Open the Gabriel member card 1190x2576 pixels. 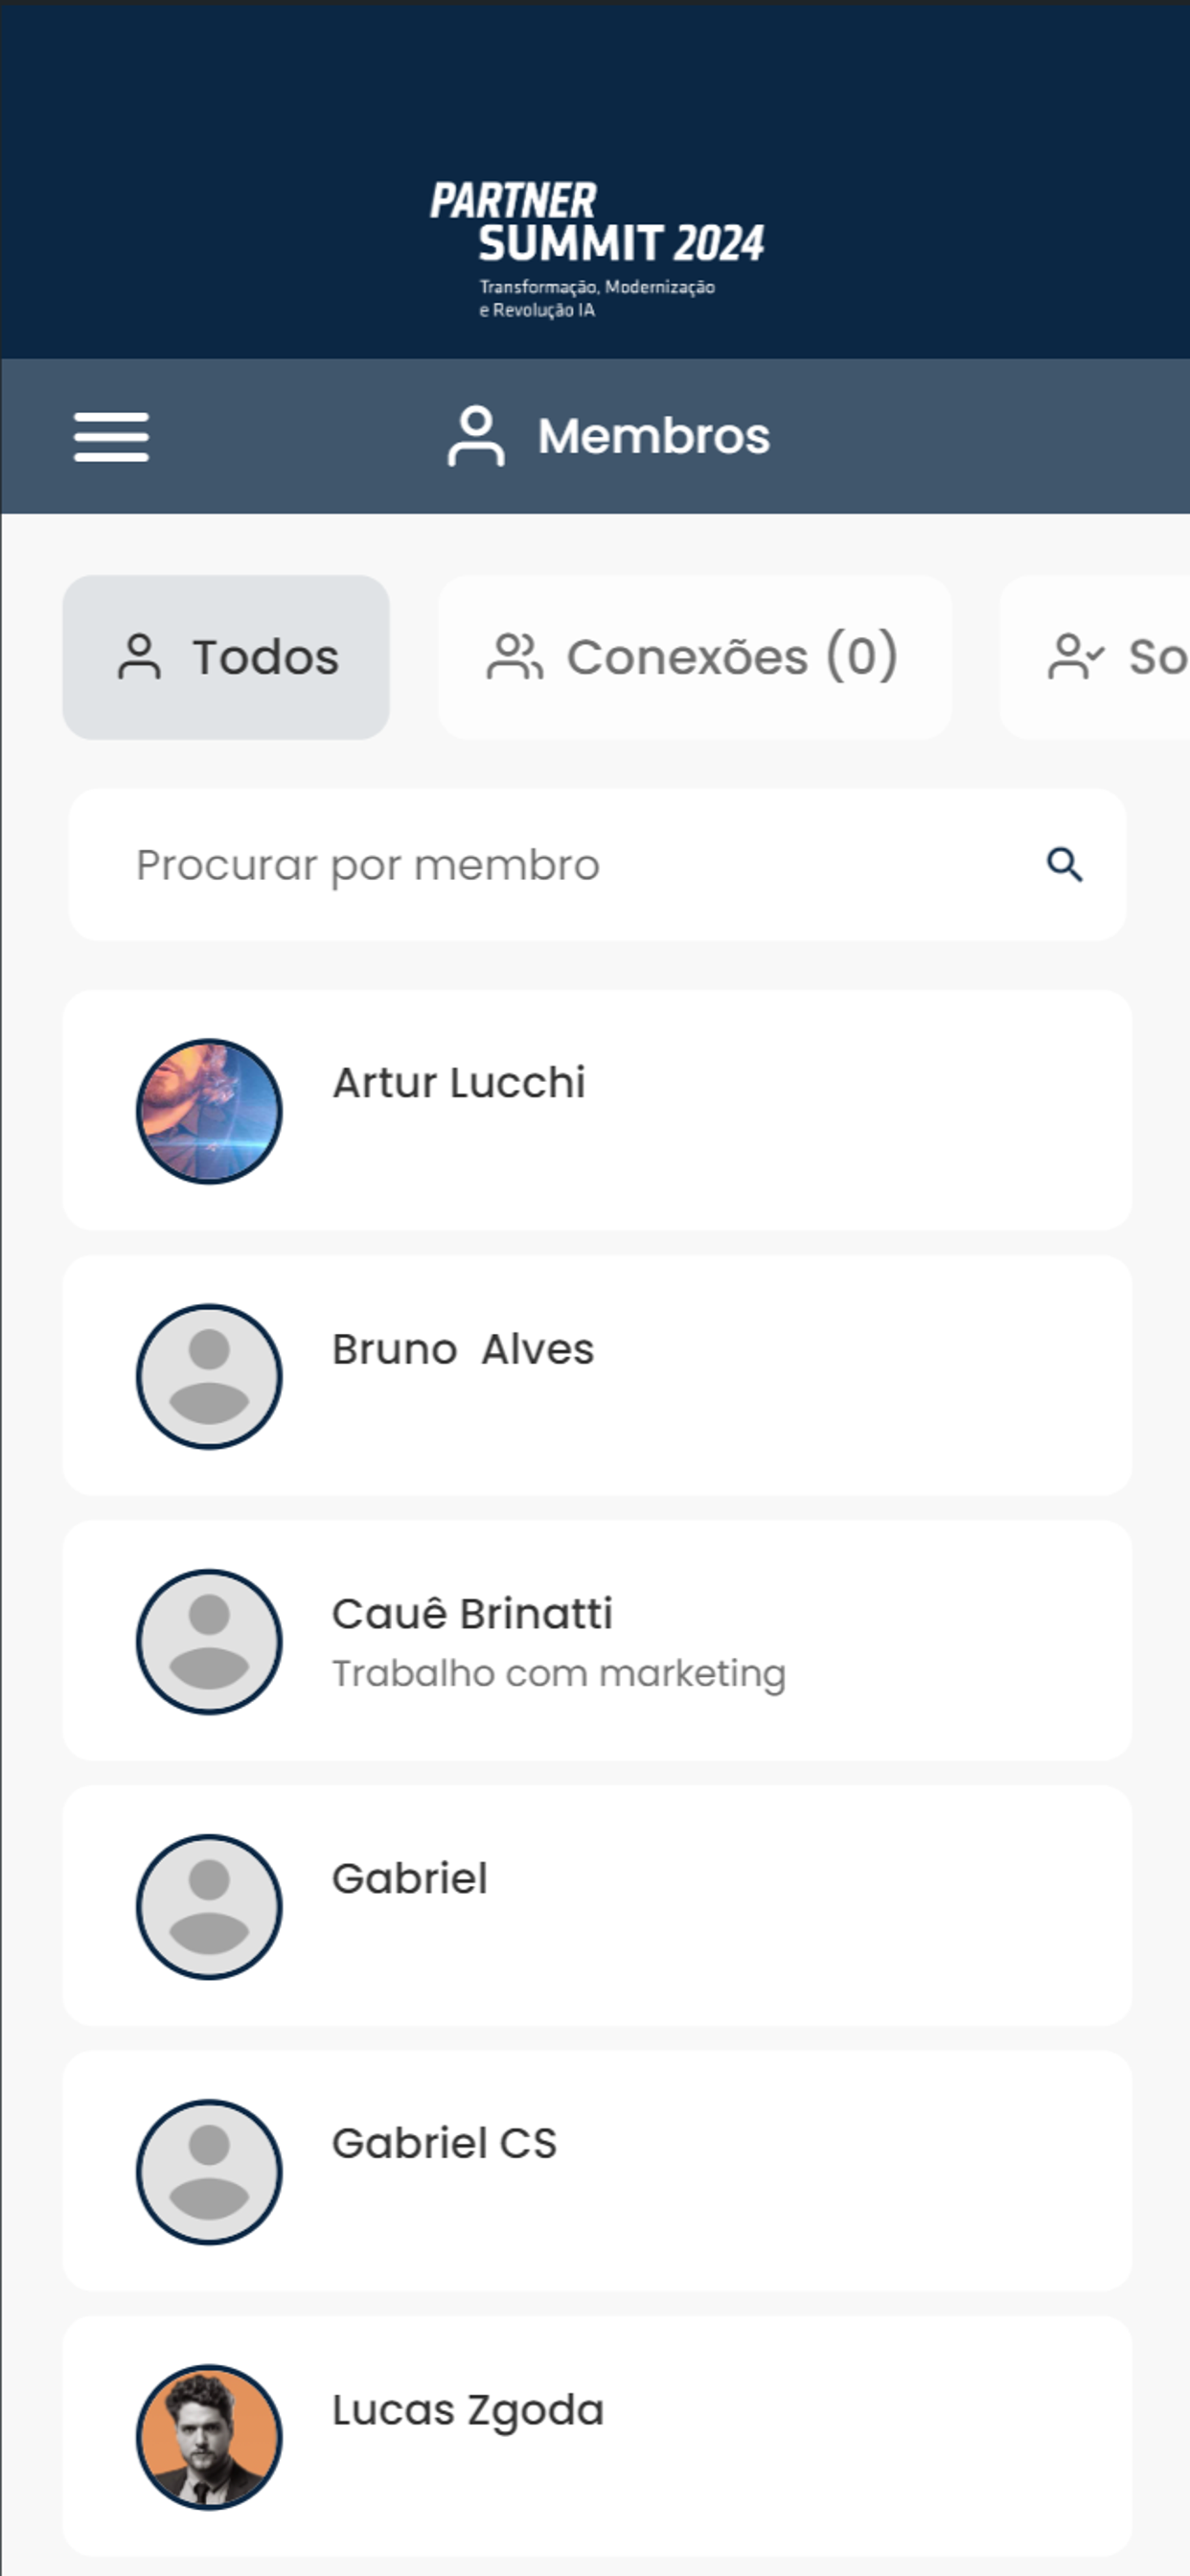[597, 1905]
